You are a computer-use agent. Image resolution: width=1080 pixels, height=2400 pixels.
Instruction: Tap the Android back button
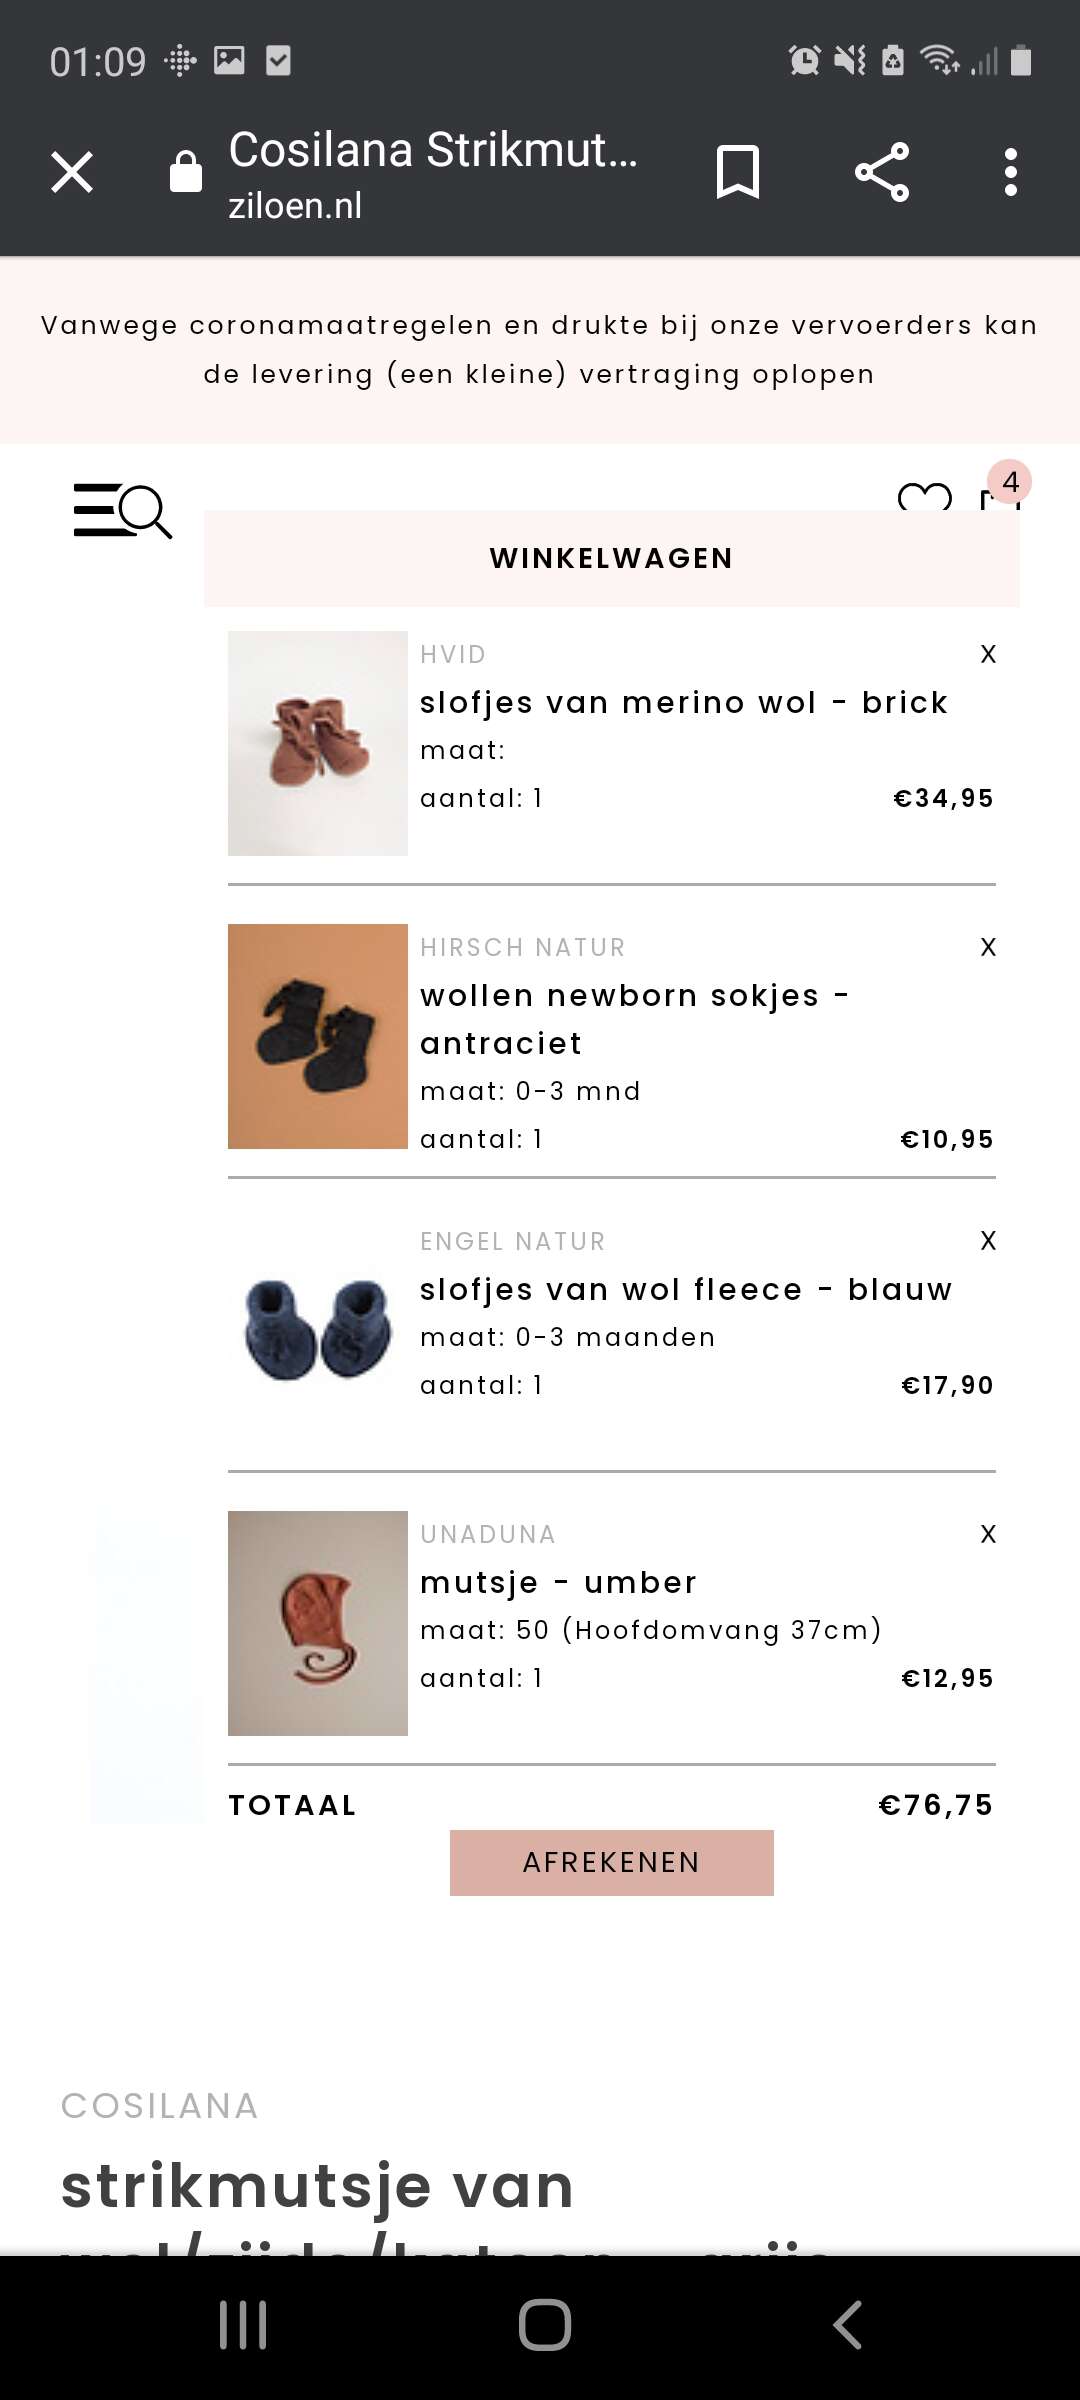847,2325
